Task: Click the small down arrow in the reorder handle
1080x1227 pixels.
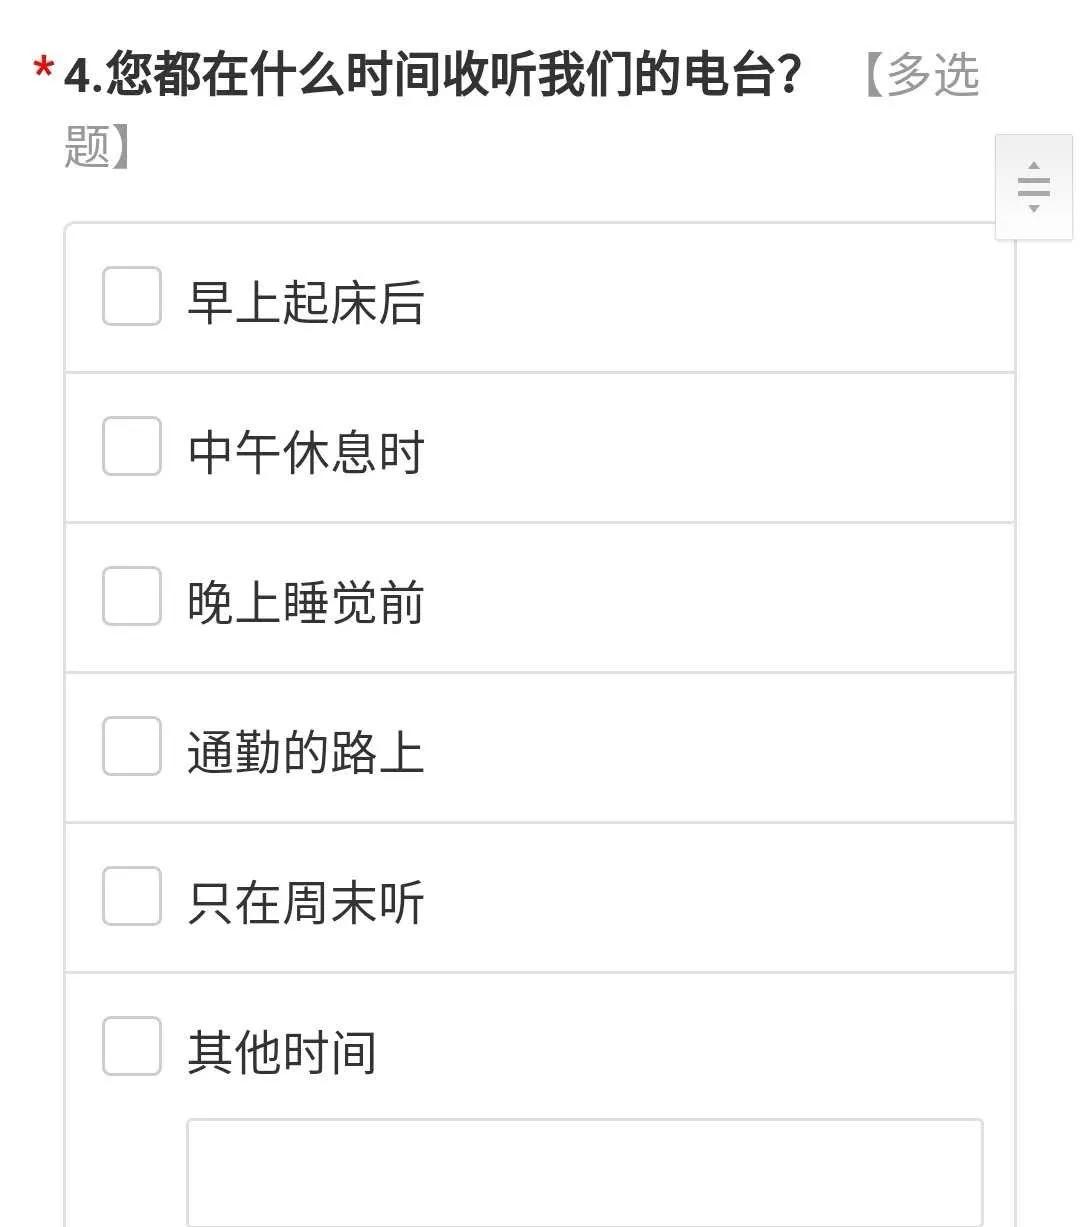Action: (1034, 208)
